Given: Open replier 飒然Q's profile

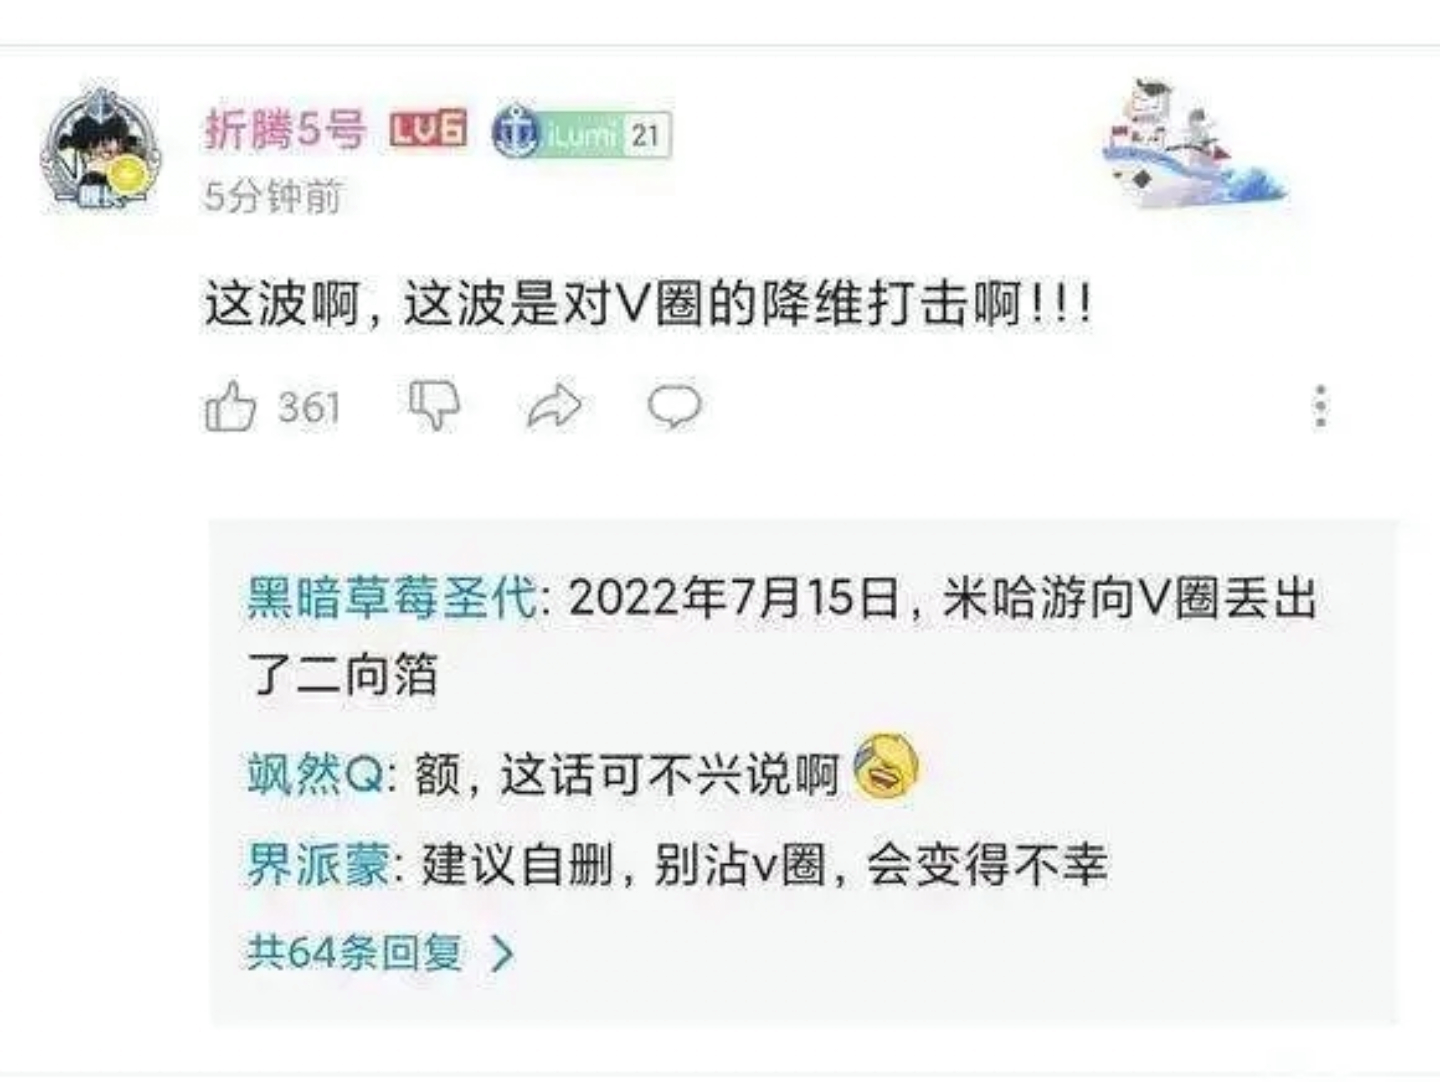Looking at the screenshot, I should click(x=315, y=775).
